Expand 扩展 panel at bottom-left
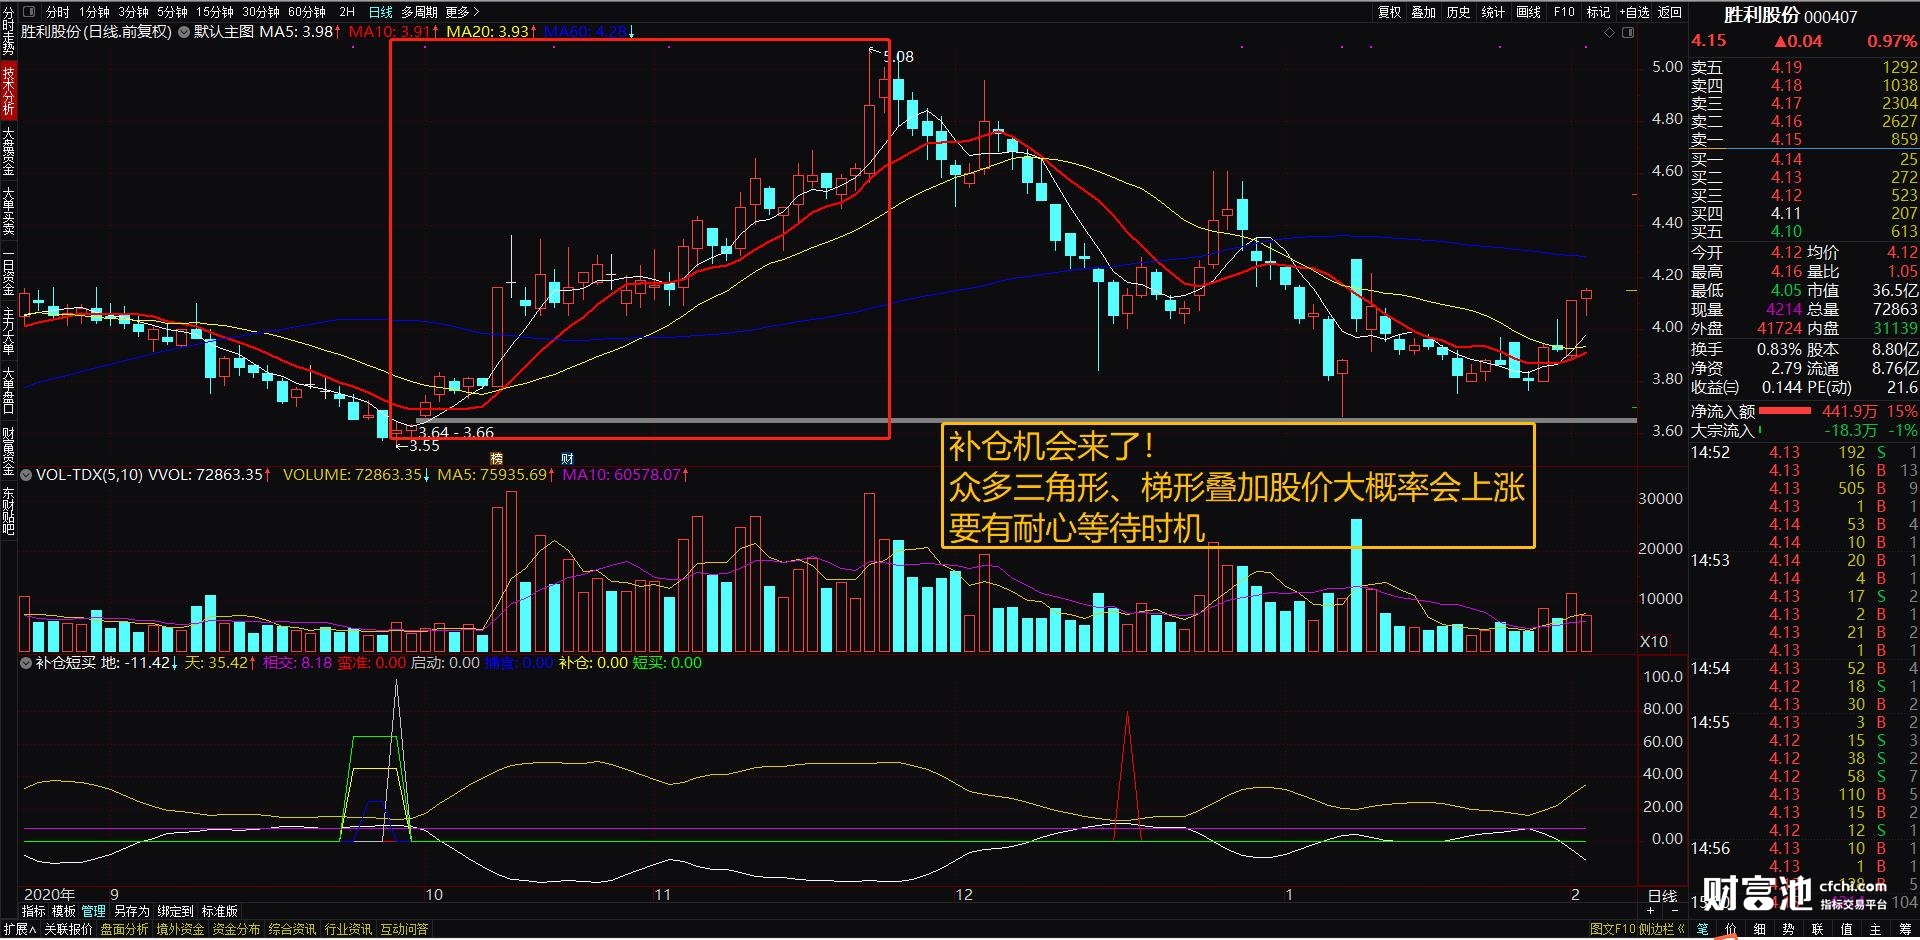The width and height of the screenshot is (1920, 940). pyautogui.click(x=19, y=929)
